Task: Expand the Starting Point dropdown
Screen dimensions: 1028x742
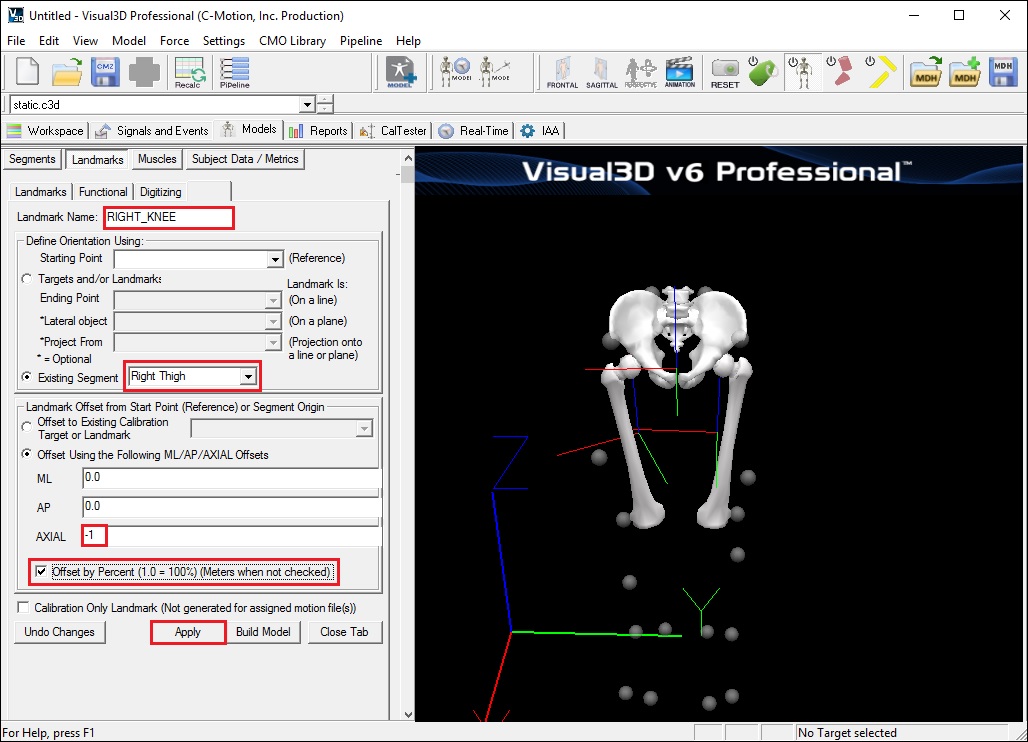Action: (x=275, y=260)
